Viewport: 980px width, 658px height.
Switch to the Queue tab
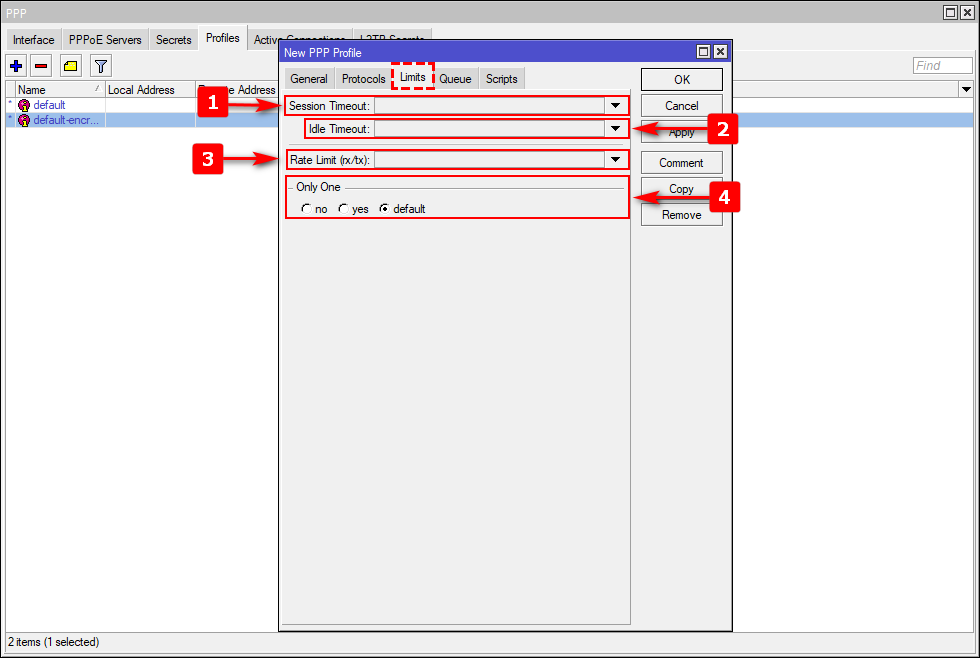pos(455,79)
